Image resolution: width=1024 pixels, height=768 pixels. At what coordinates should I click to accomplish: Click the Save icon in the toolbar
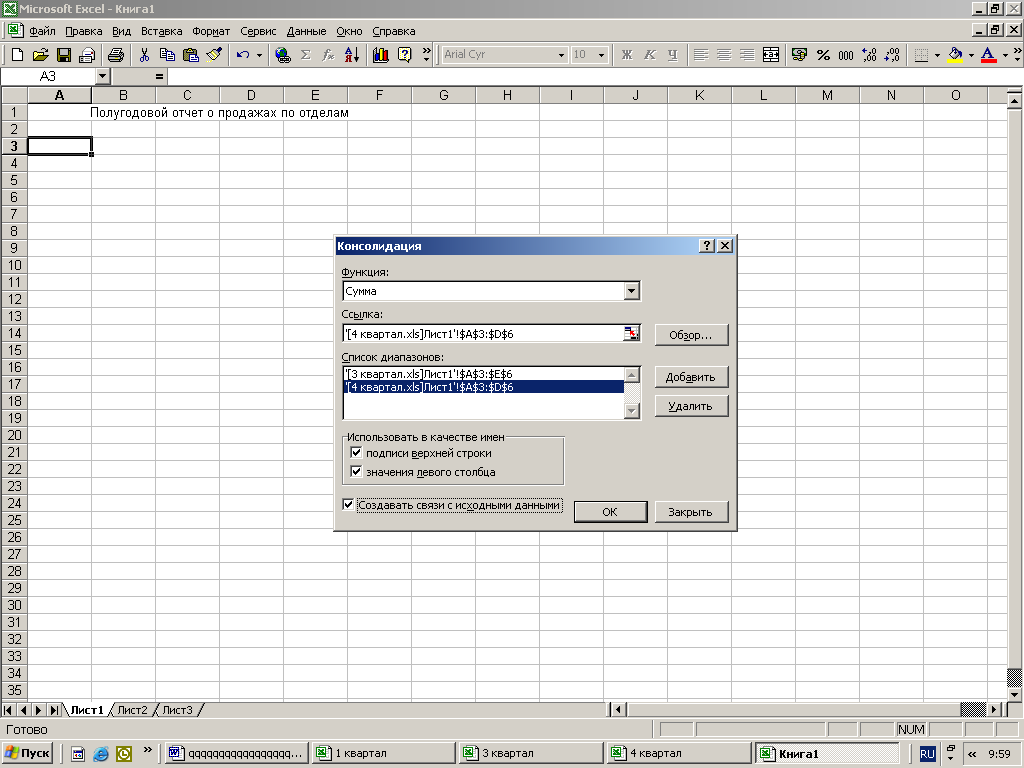(63, 55)
